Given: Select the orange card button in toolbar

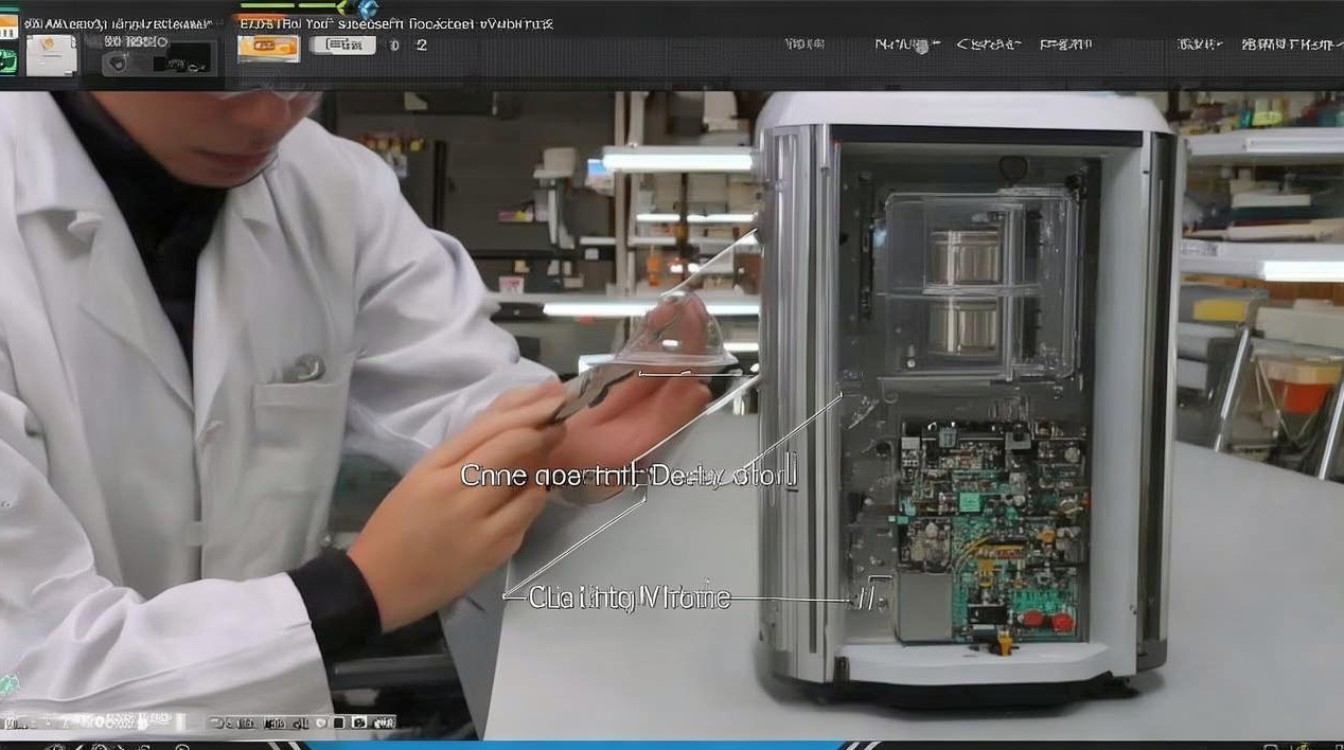Looking at the screenshot, I should [268, 47].
